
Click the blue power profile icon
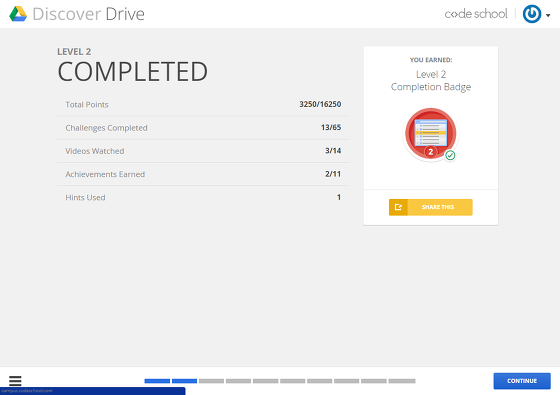(532, 14)
